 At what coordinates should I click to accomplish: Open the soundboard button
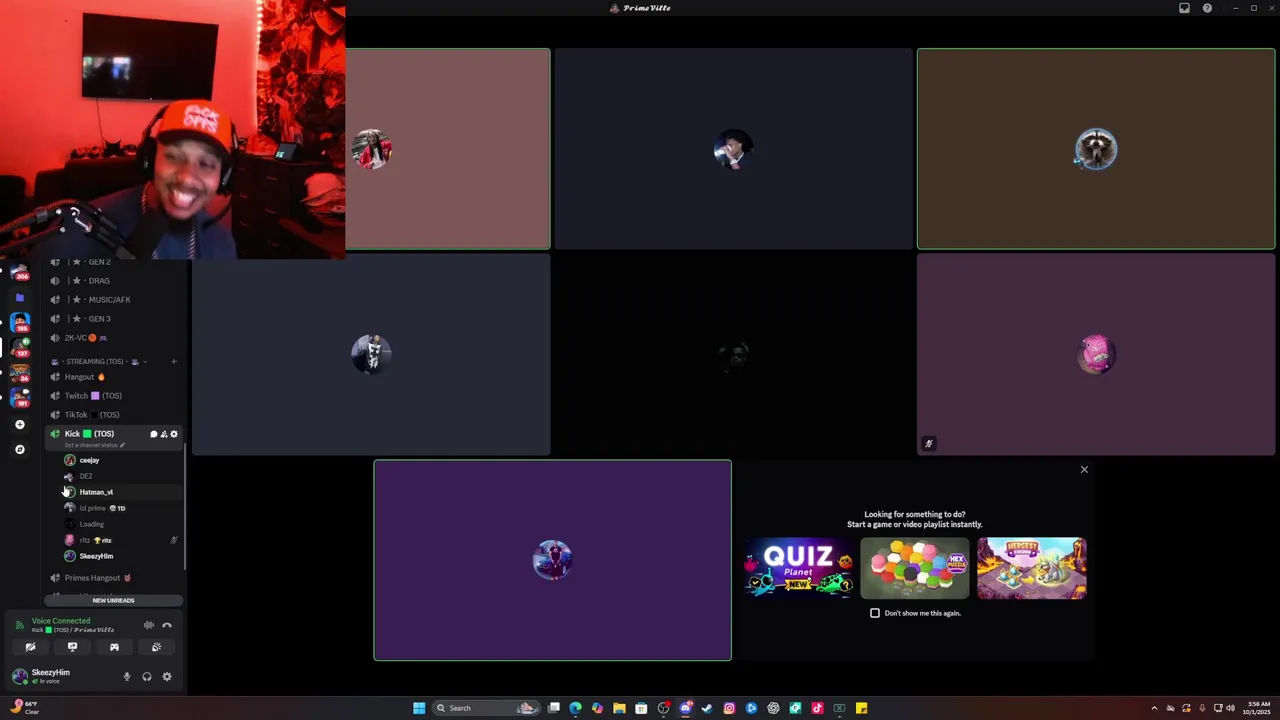156,647
